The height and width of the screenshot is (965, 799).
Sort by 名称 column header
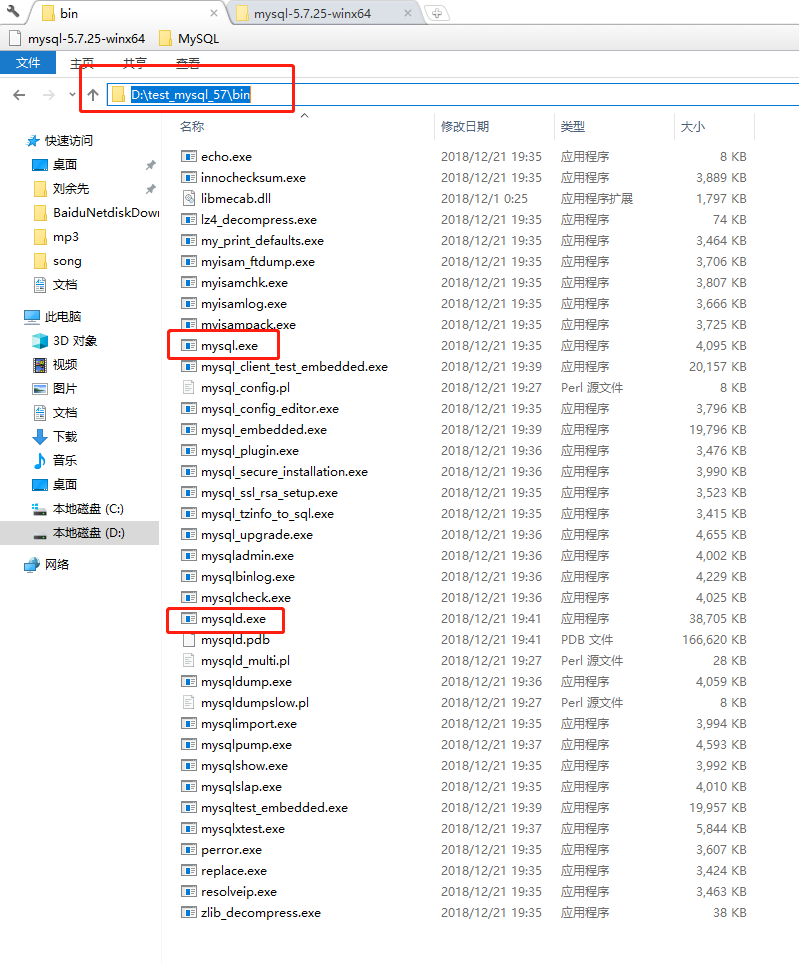coord(192,127)
